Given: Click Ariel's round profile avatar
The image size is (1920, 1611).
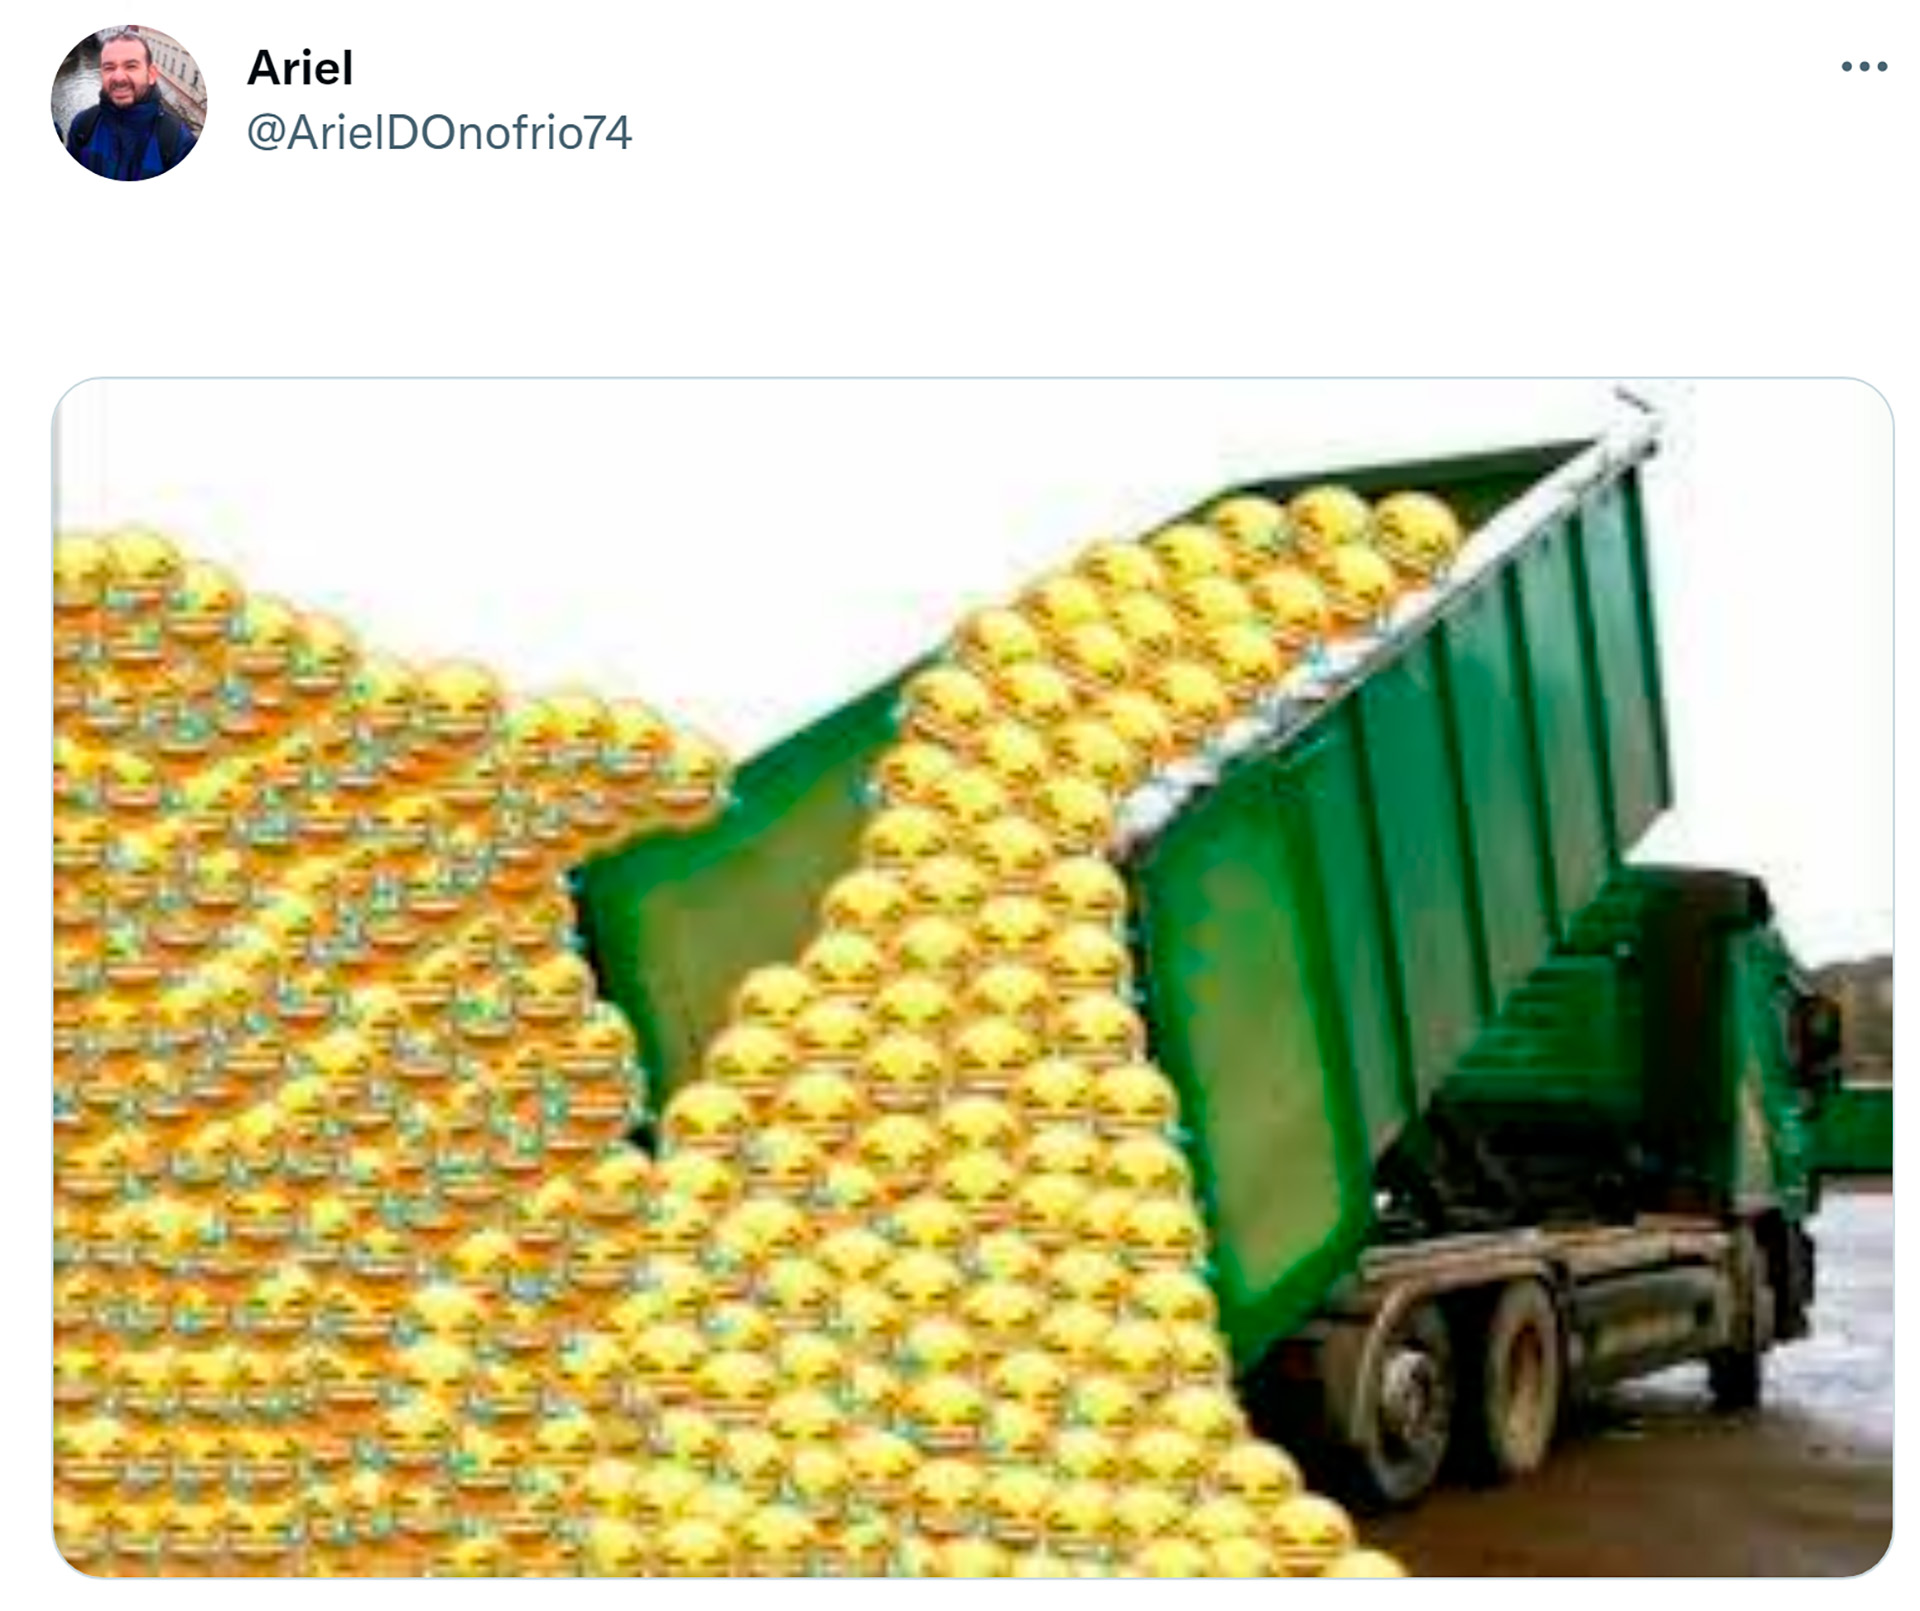Looking at the screenshot, I should 128,103.
